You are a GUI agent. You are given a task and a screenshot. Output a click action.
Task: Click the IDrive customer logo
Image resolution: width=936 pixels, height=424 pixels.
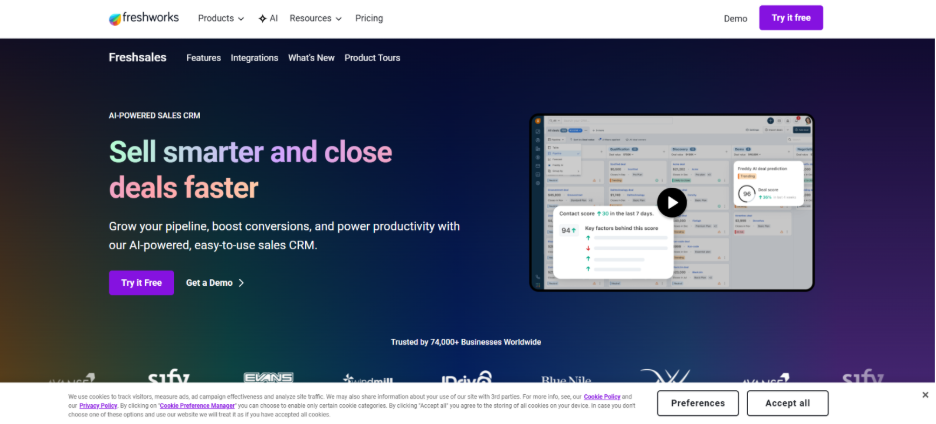click(466, 377)
